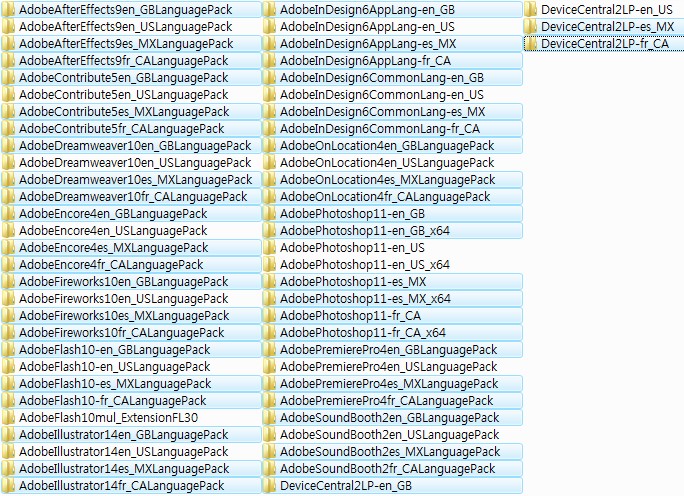This screenshot has height=496, width=684.
Task: Click the folder icon beside AdobePhotoshop11-en_US
Action: pos(270,248)
